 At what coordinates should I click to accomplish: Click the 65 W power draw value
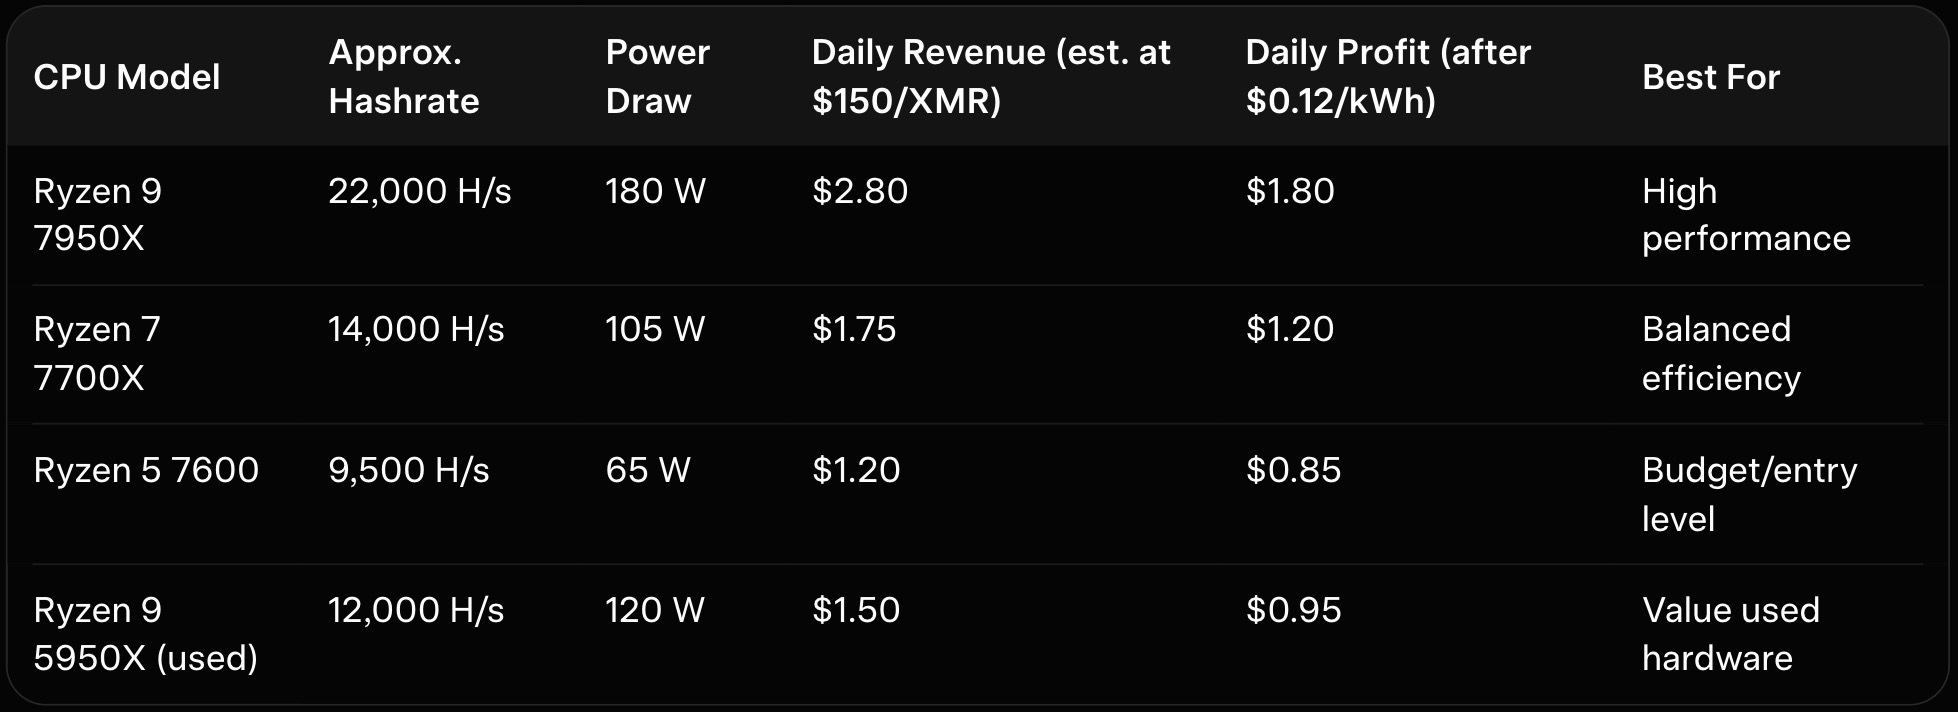click(x=648, y=470)
